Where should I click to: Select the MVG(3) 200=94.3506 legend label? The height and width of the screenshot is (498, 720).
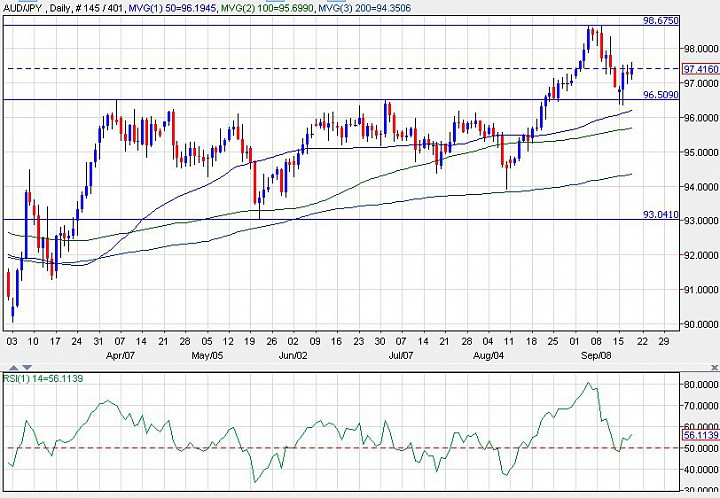(364, 8)
